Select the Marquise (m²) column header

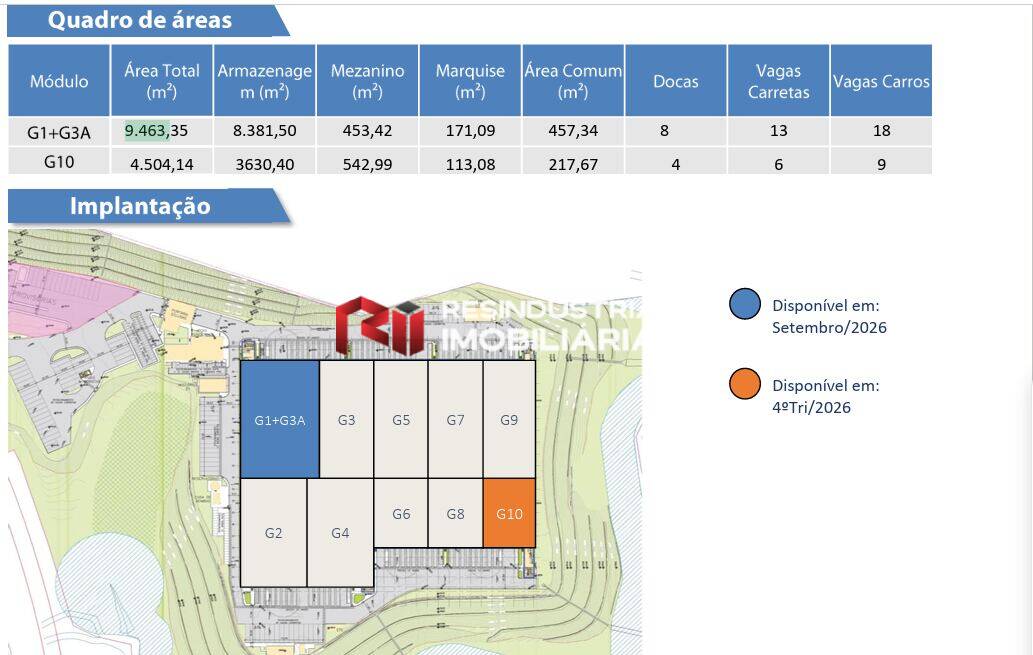point(470,80)
